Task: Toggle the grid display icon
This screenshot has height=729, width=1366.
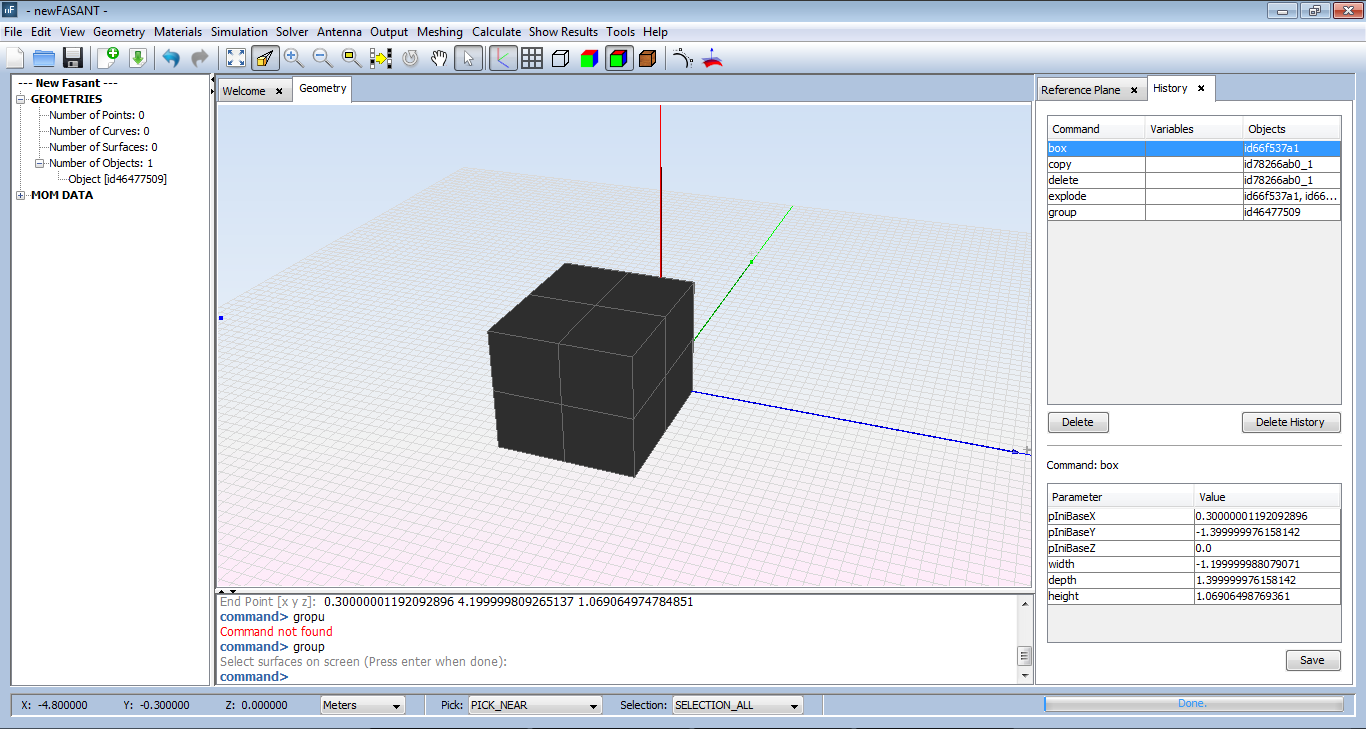Action: (532, 58)
